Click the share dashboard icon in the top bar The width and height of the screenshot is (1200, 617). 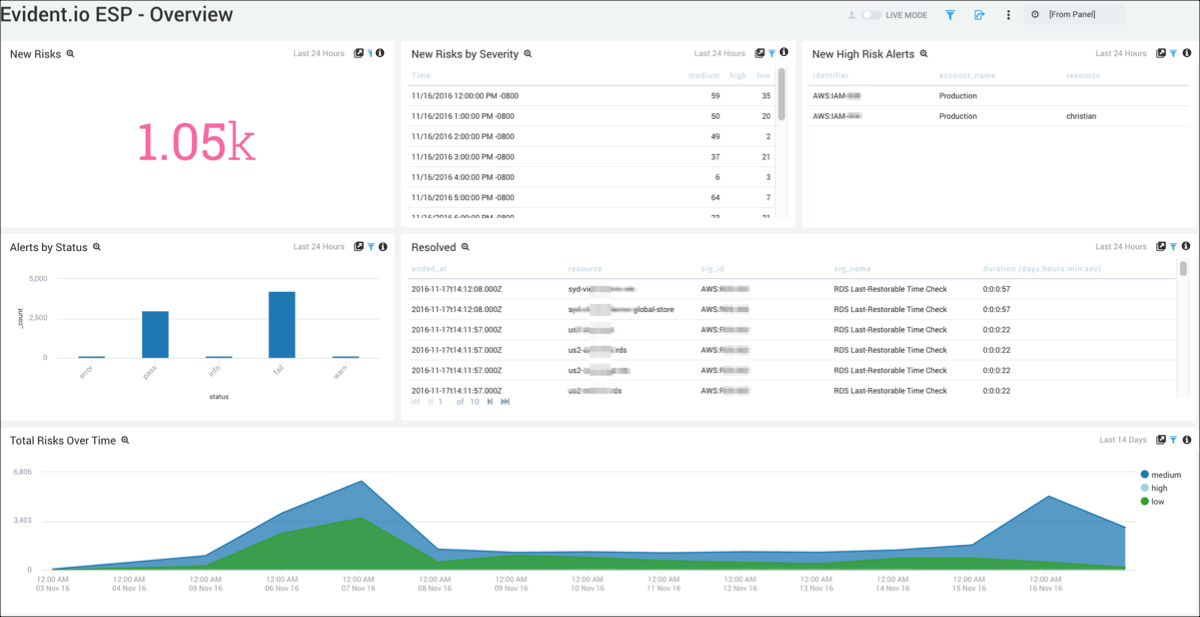point(978,15)
